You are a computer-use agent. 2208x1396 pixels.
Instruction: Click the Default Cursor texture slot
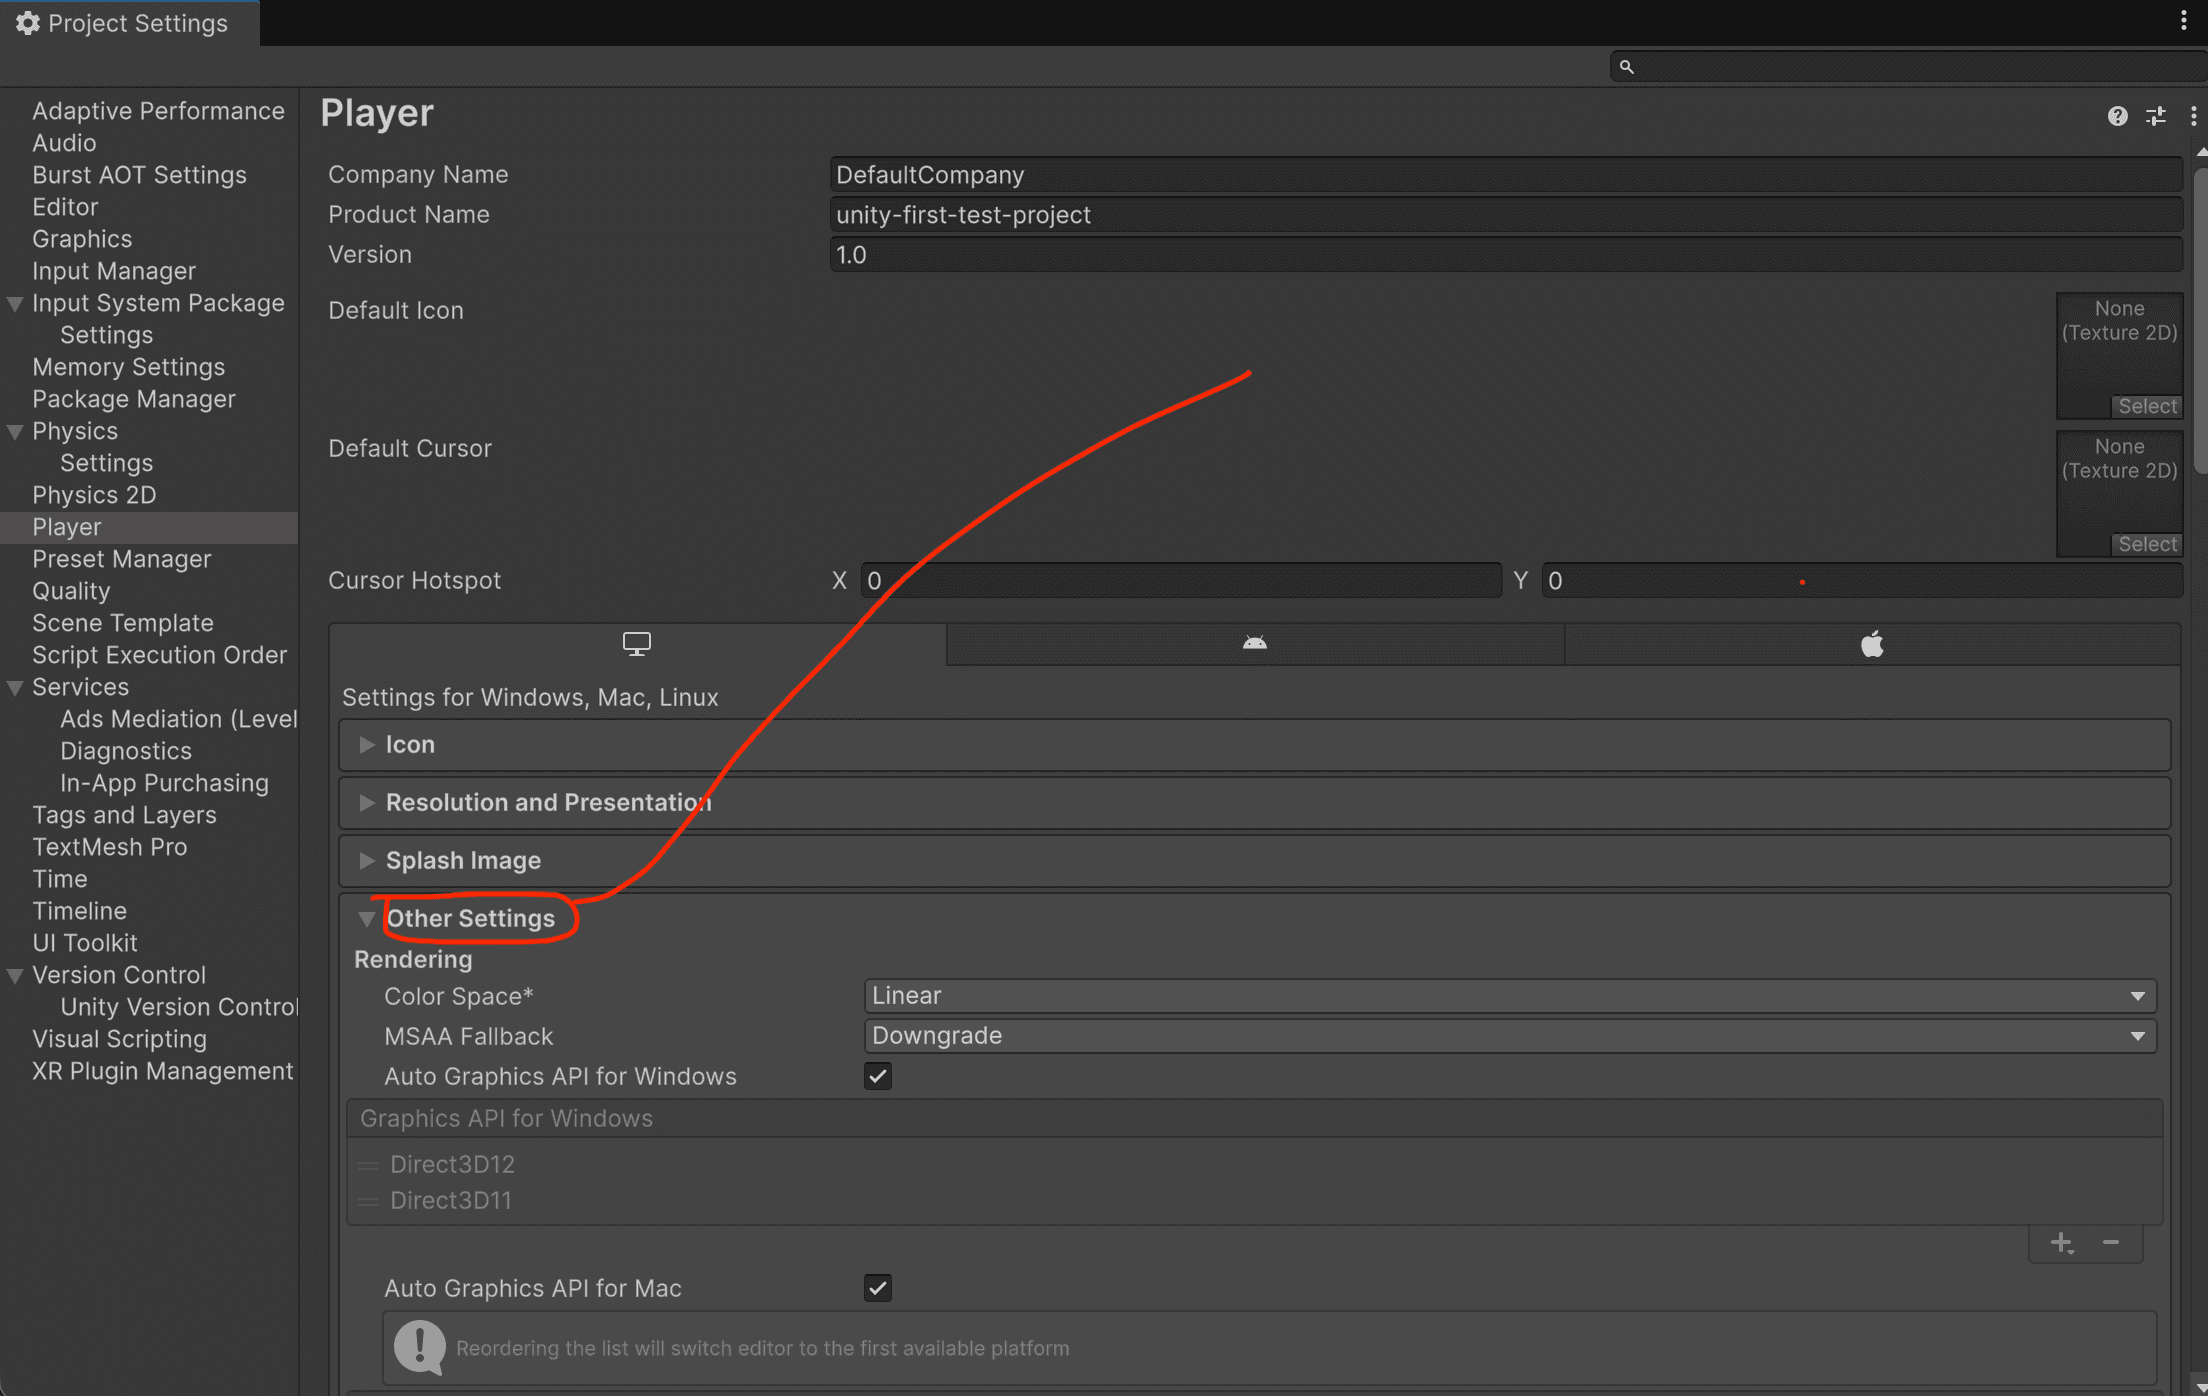tap(2119, 493)
